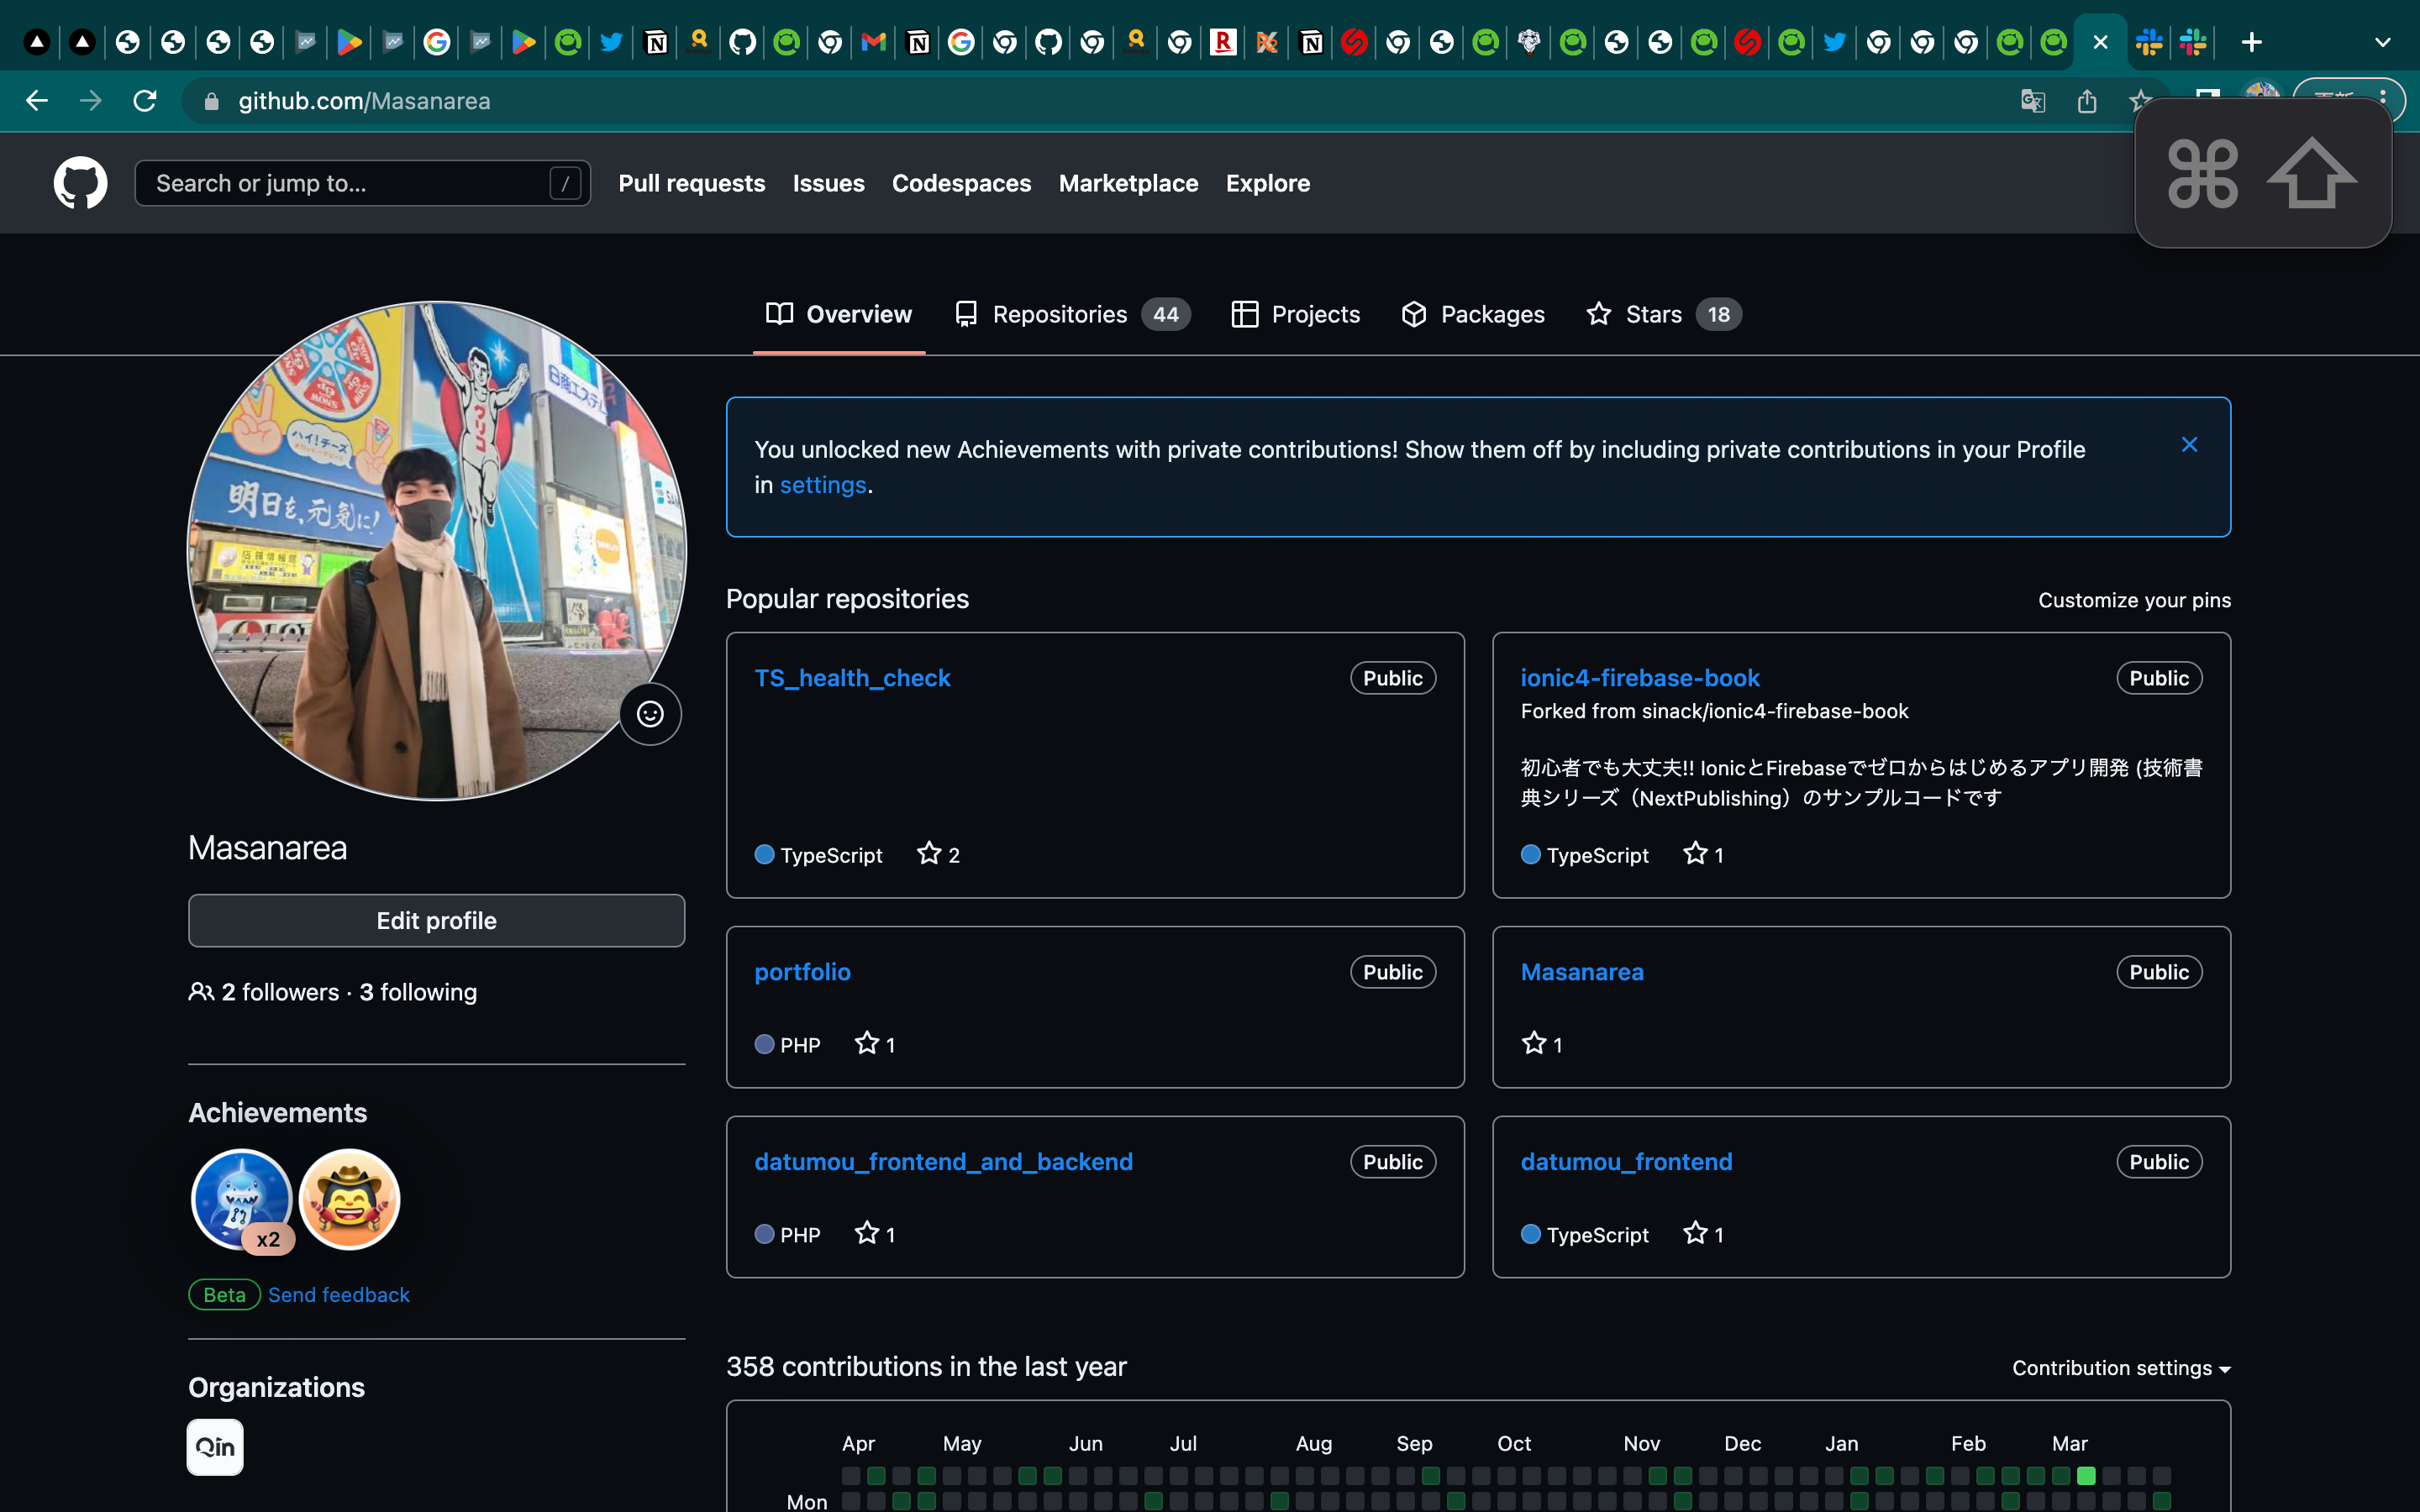Open the Google Translate icon in the address bar
This screenshot has height=1512, width=2420.
click(2032, 101)
